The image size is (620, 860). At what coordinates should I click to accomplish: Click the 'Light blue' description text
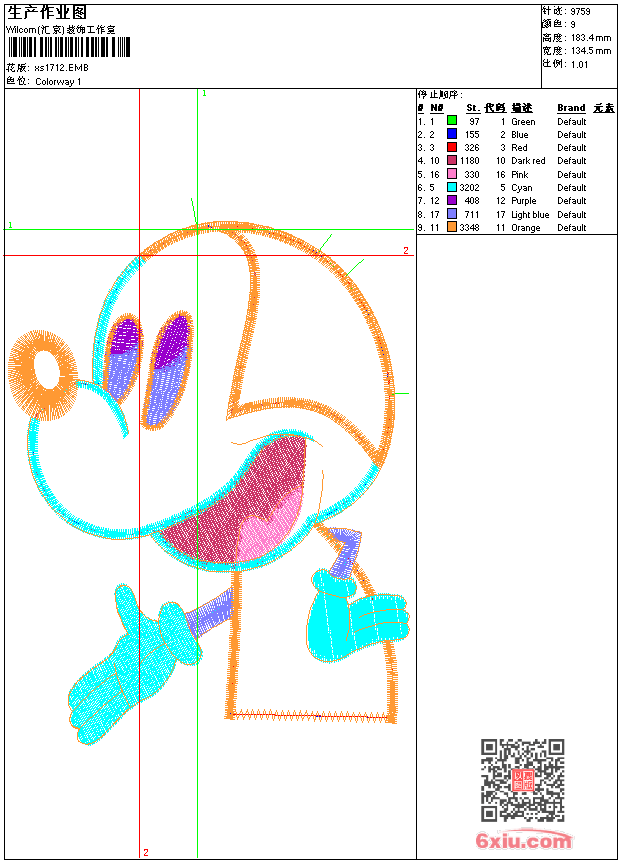coord(530,215)
